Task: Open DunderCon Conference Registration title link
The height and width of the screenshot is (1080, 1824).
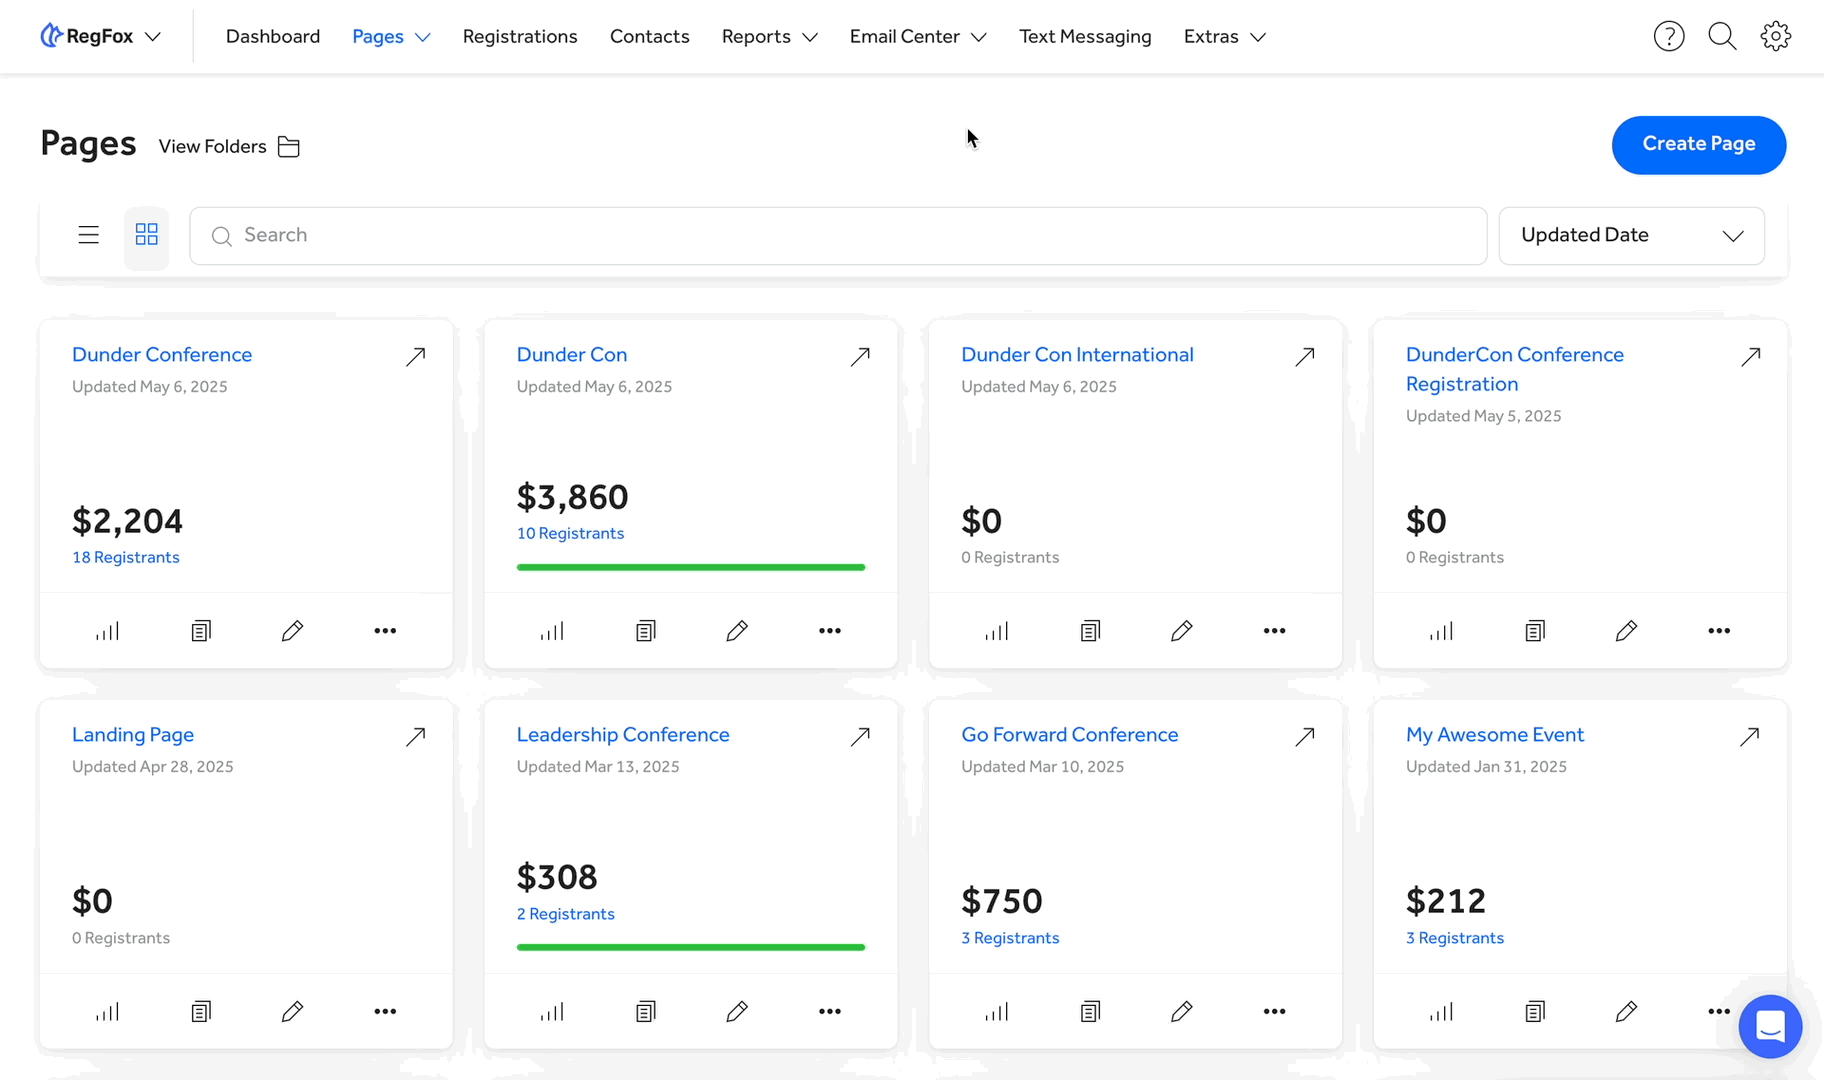Action: [x=1515, y=370]
